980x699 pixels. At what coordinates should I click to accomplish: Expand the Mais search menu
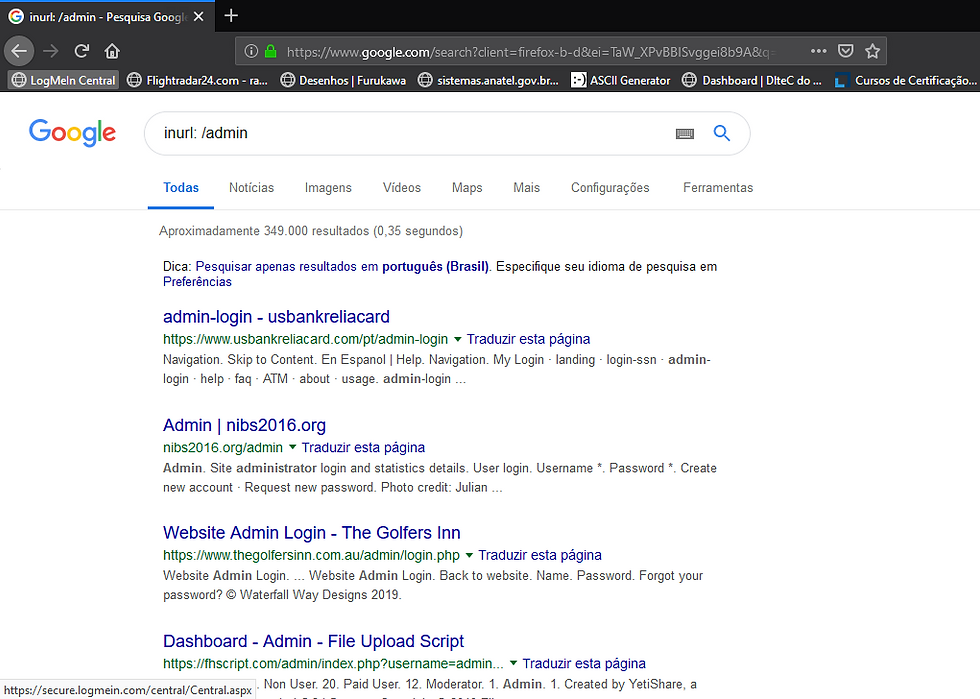[526, 188]
